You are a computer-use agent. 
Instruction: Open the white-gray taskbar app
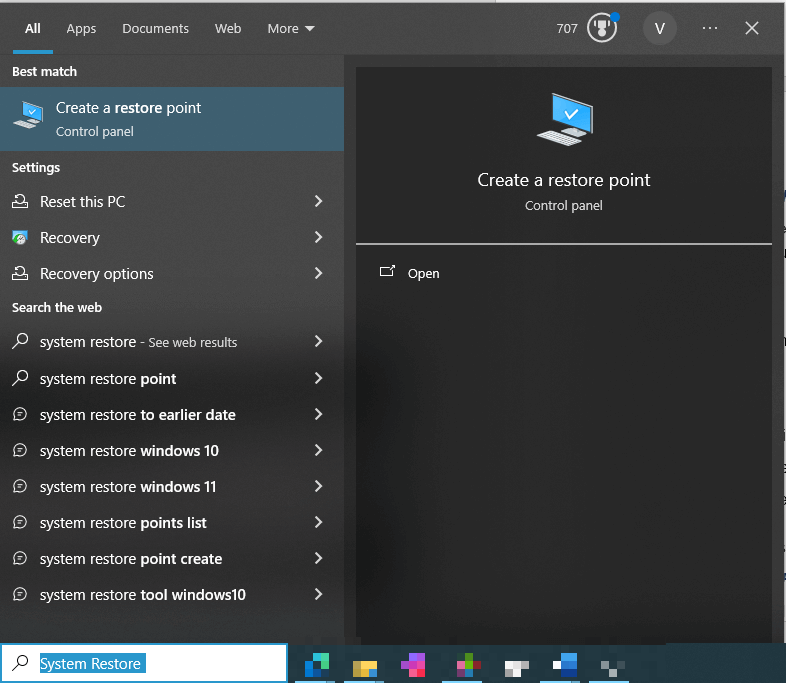click(x=516, y=668)
